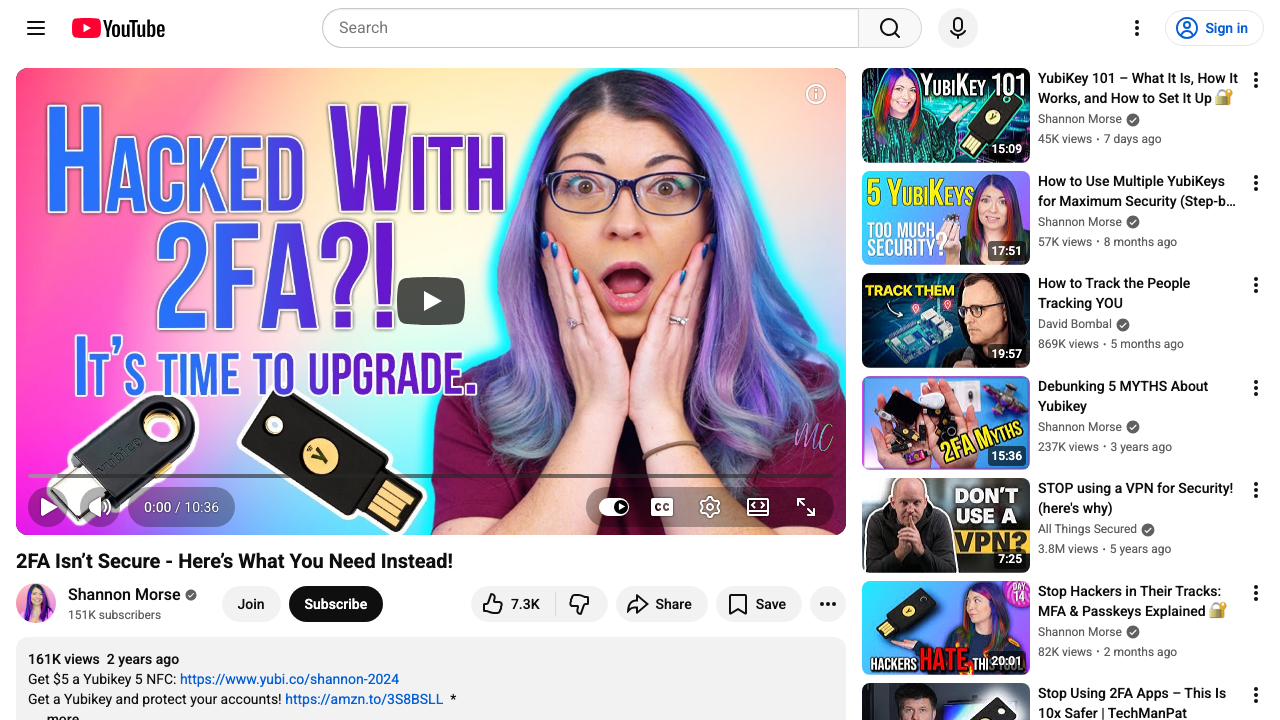Open 'Stop Using 2FA Apps' title
The image size is (1280, 720).
[x=1132, y=703]
